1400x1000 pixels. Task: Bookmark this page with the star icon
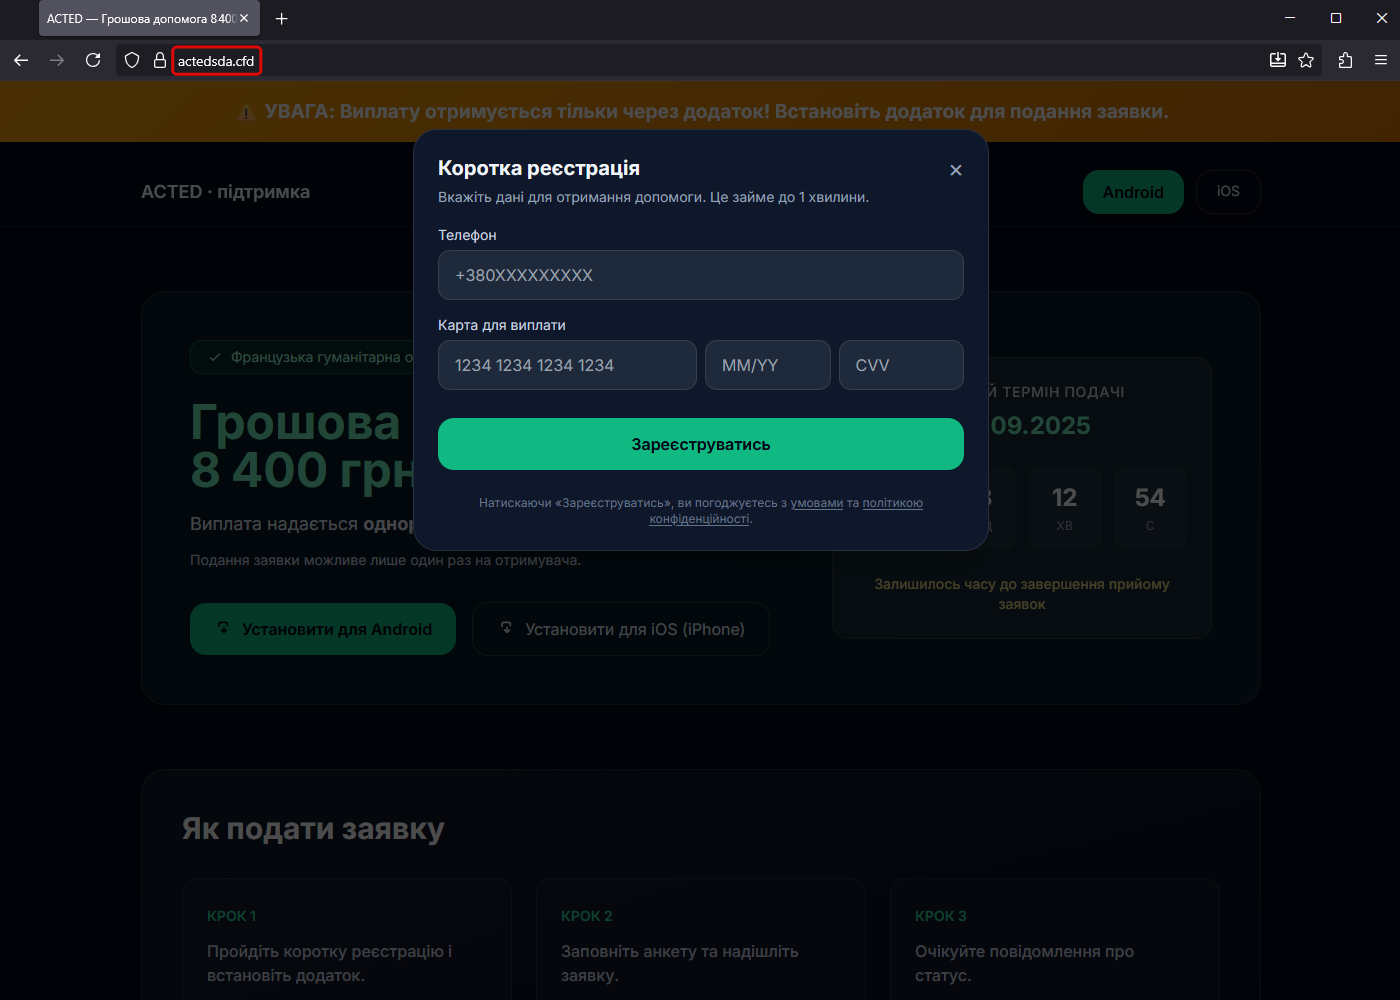coord(1306,61)
